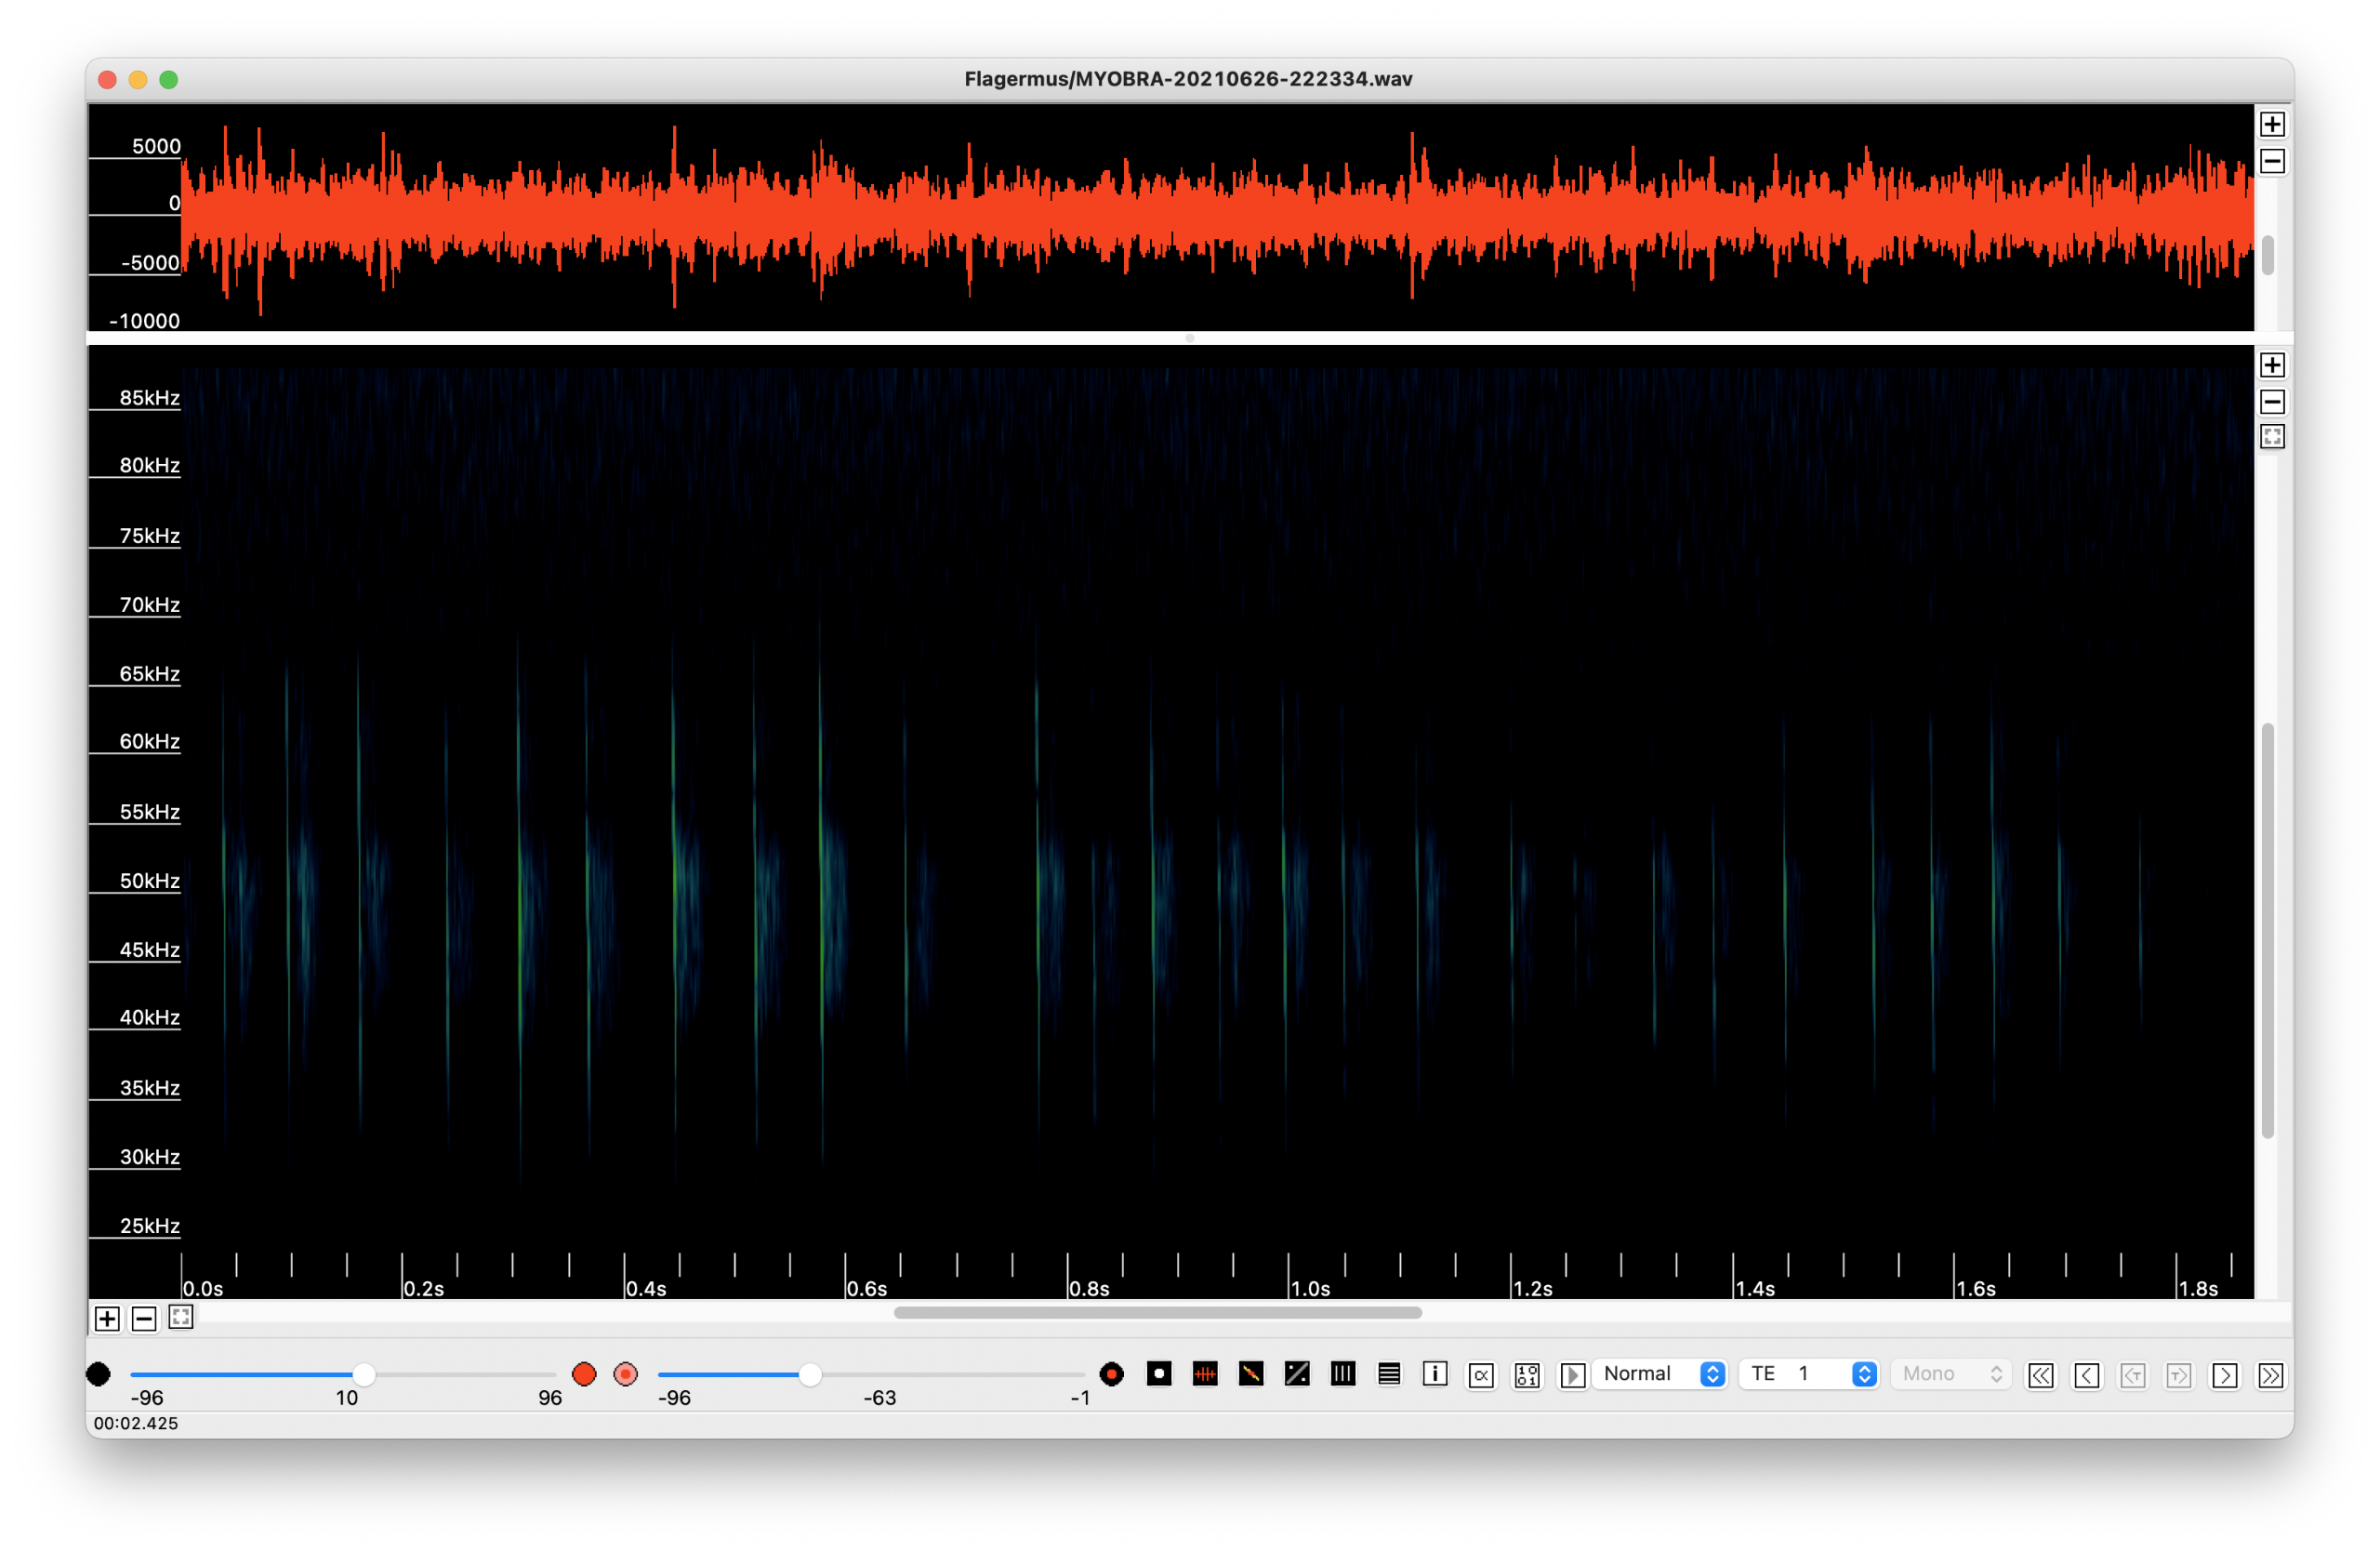The width and height of the screenshot is (2380, 1552).
Task: Click the stop button with white square
Action: coord(1158,1374)
